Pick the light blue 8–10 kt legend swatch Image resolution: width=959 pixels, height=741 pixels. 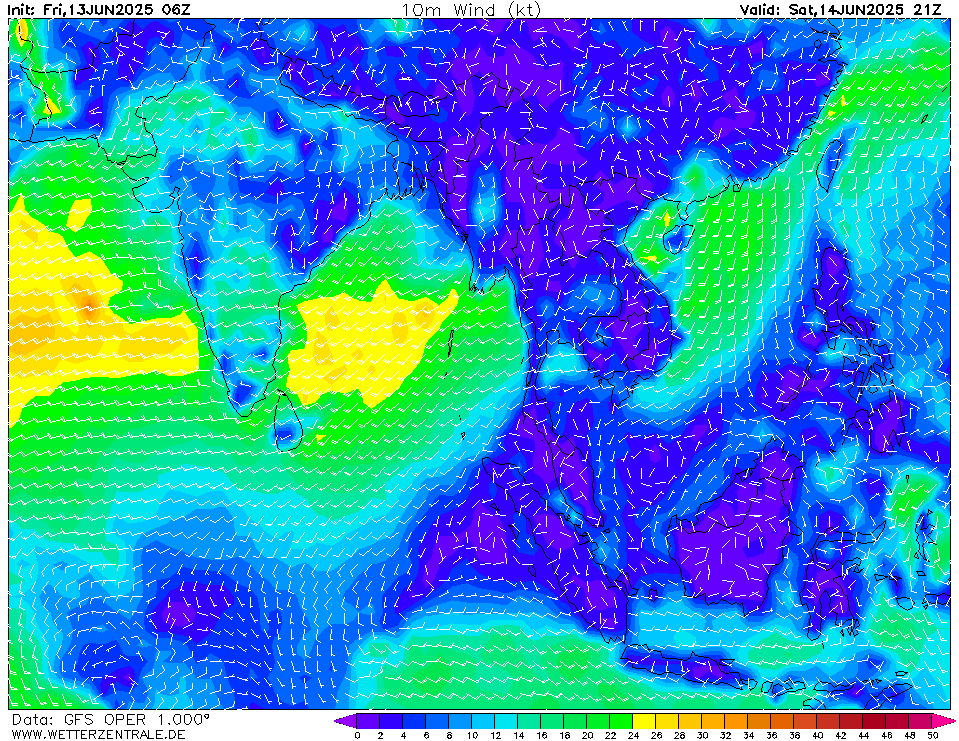tap(460, 721)
